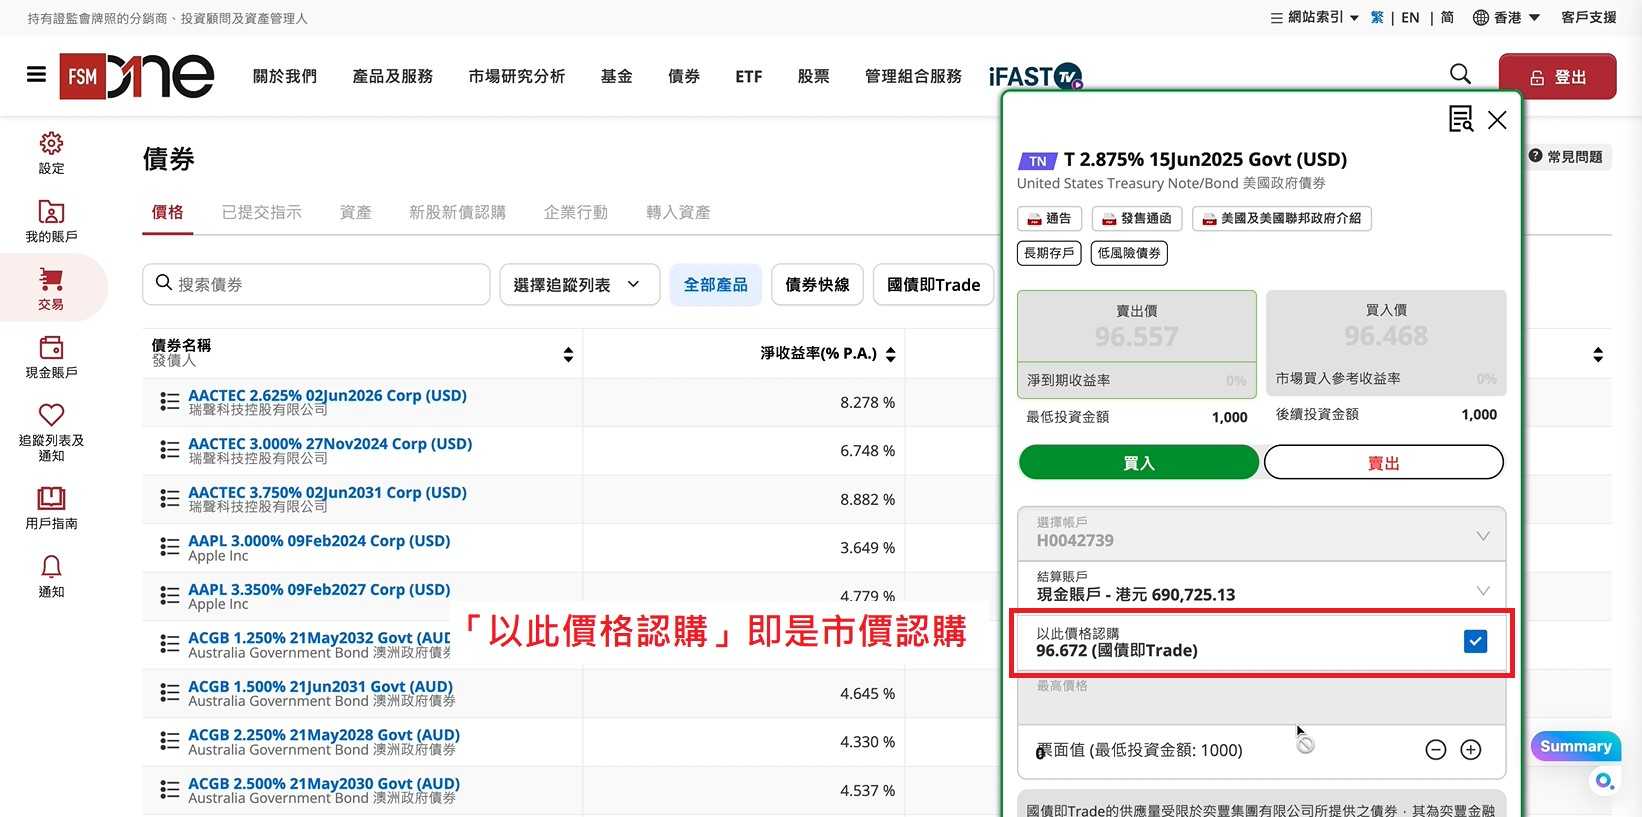Image resolution: width=1642 pixels, height=817 pixels.
Task: Open 產品及服務 menu
Action: pos(393,76)
